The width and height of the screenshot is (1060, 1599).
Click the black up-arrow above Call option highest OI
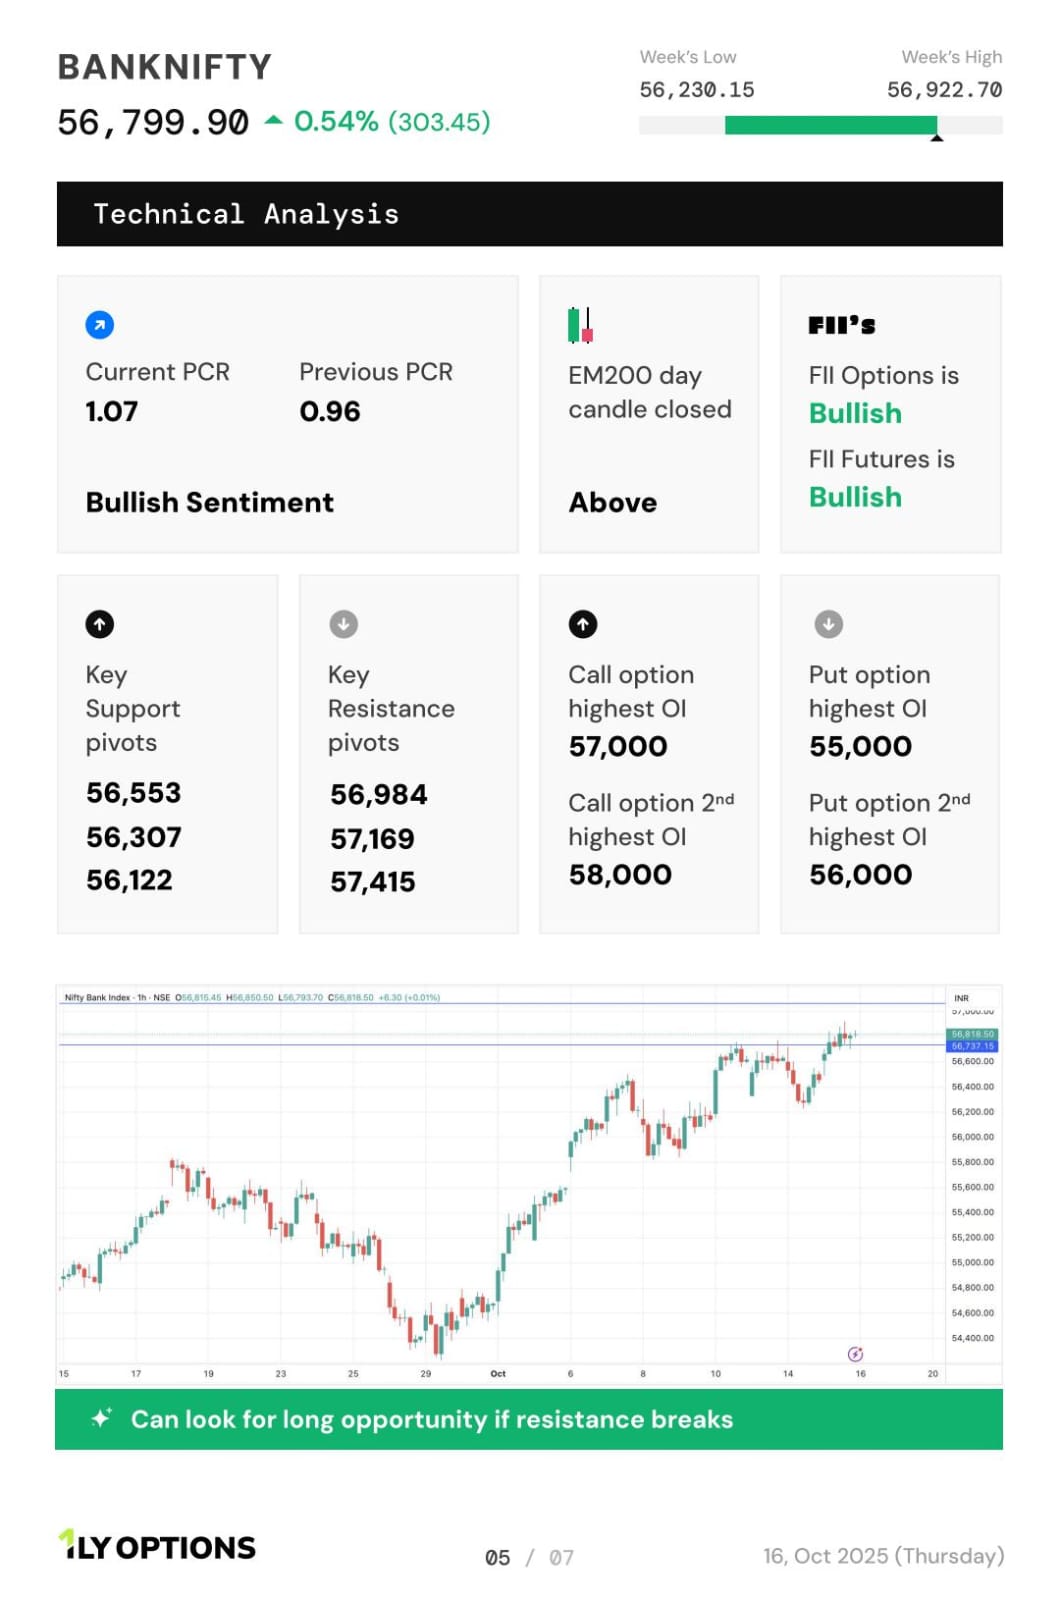[583, 624]
